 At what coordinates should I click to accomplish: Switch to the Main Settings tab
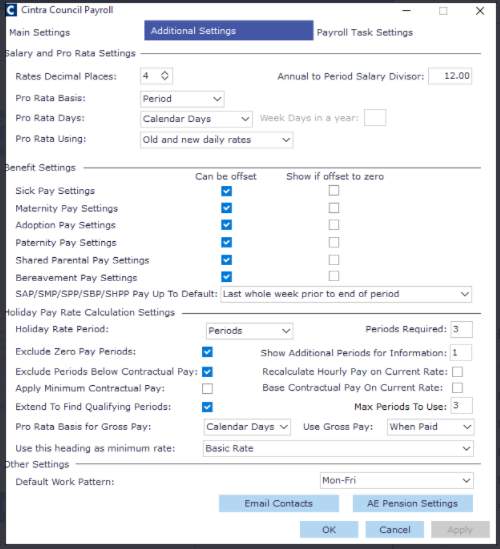(x=40, y=33)
